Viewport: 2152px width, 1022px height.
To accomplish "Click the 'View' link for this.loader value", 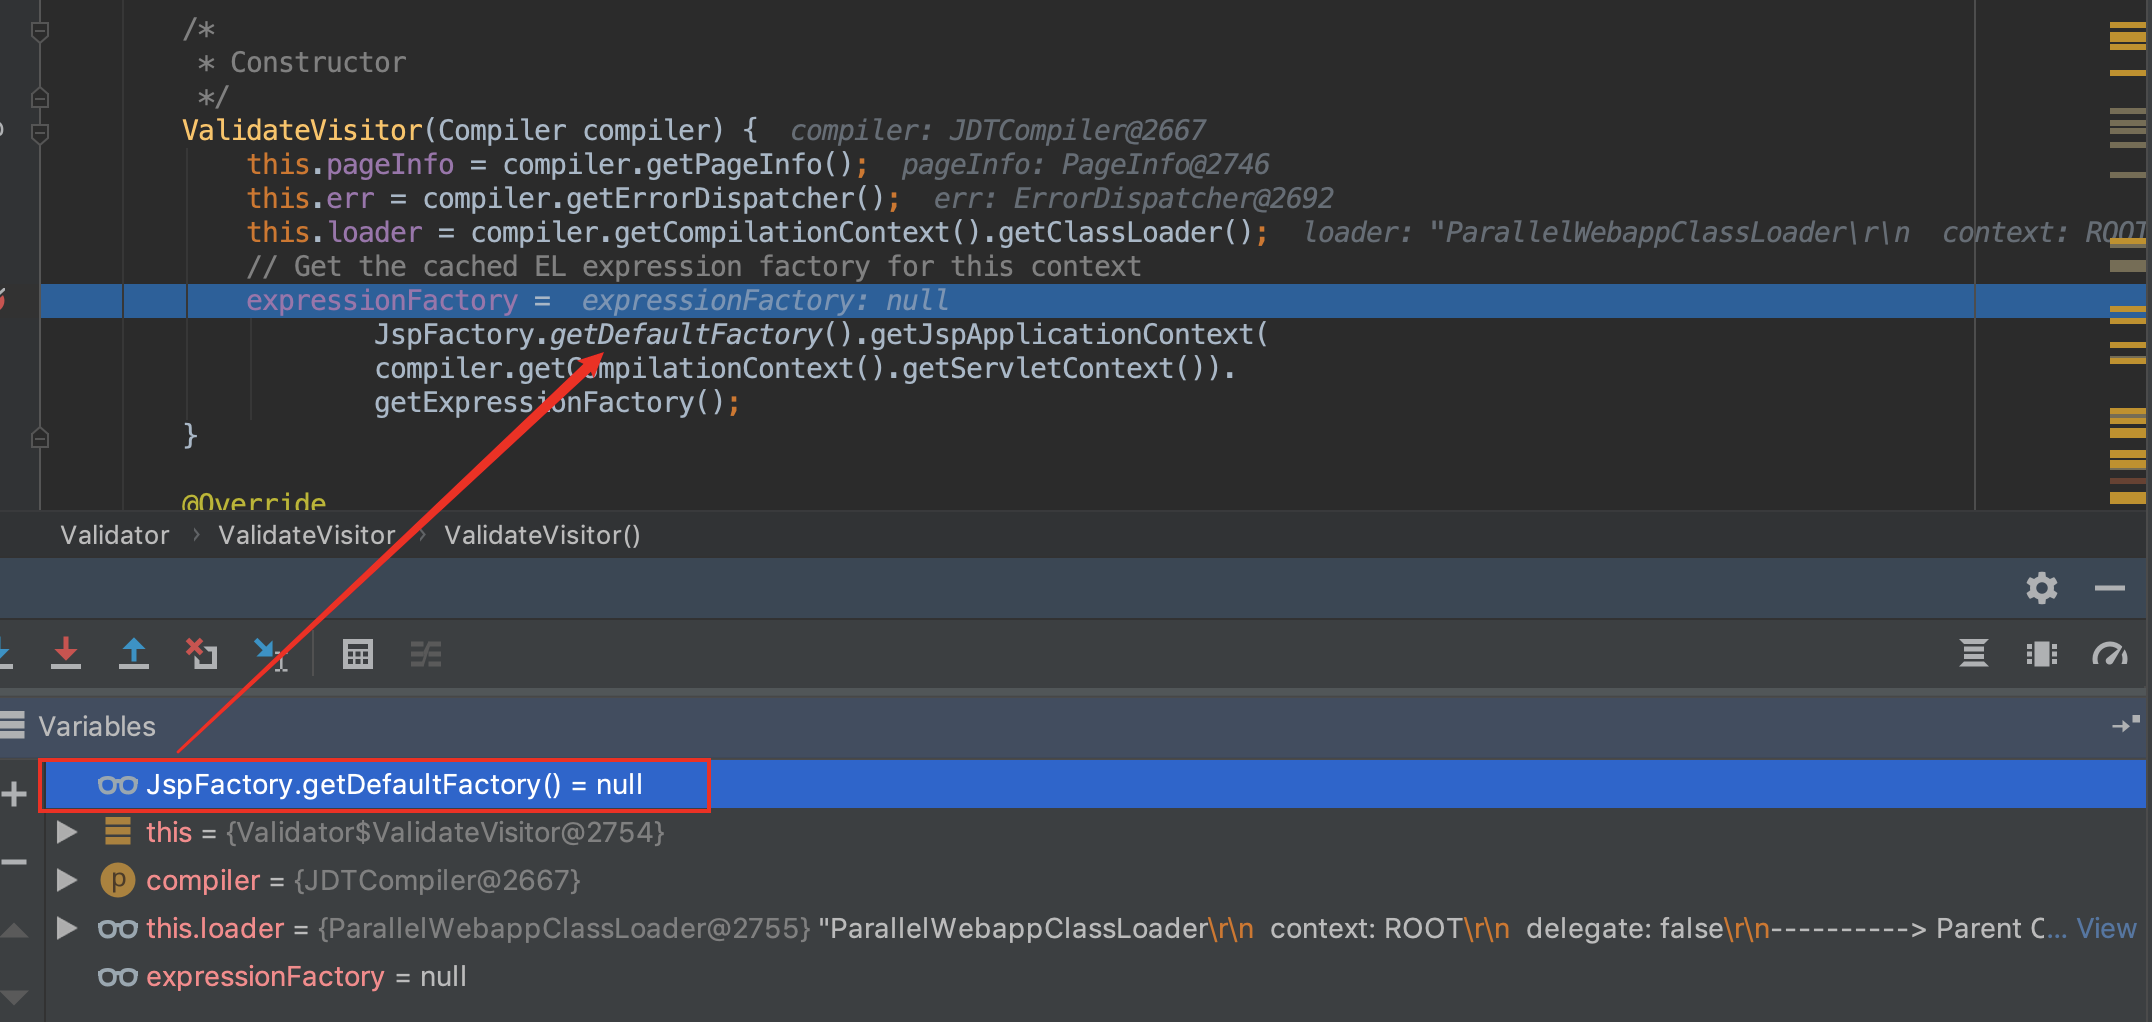I will coord(2106,929).
